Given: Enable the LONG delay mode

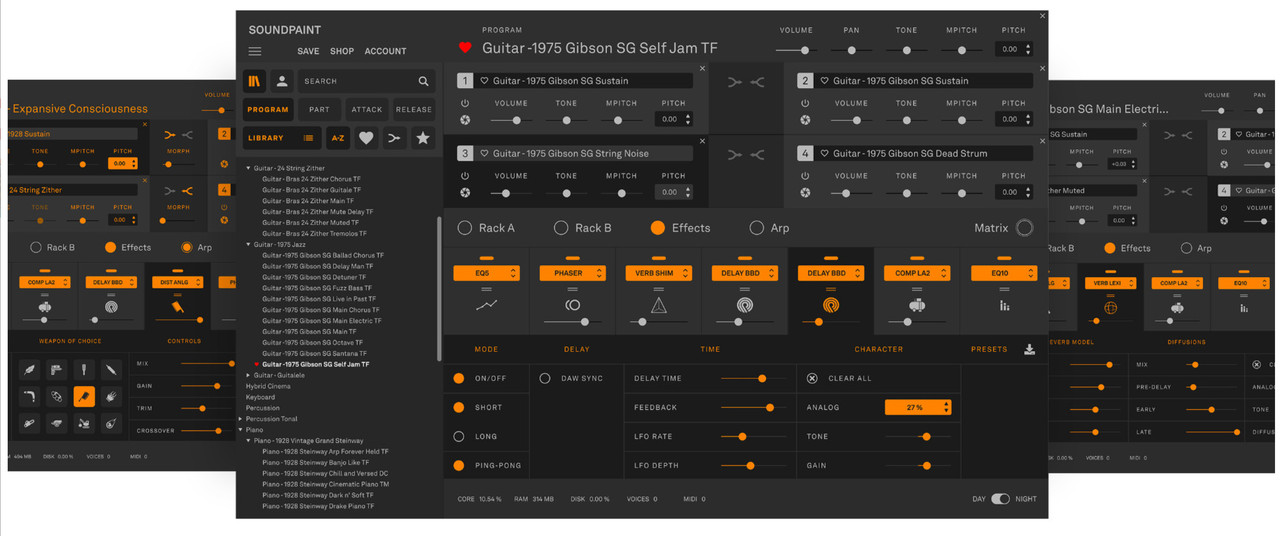Looking at the screenshot, I should coord(459,436).
